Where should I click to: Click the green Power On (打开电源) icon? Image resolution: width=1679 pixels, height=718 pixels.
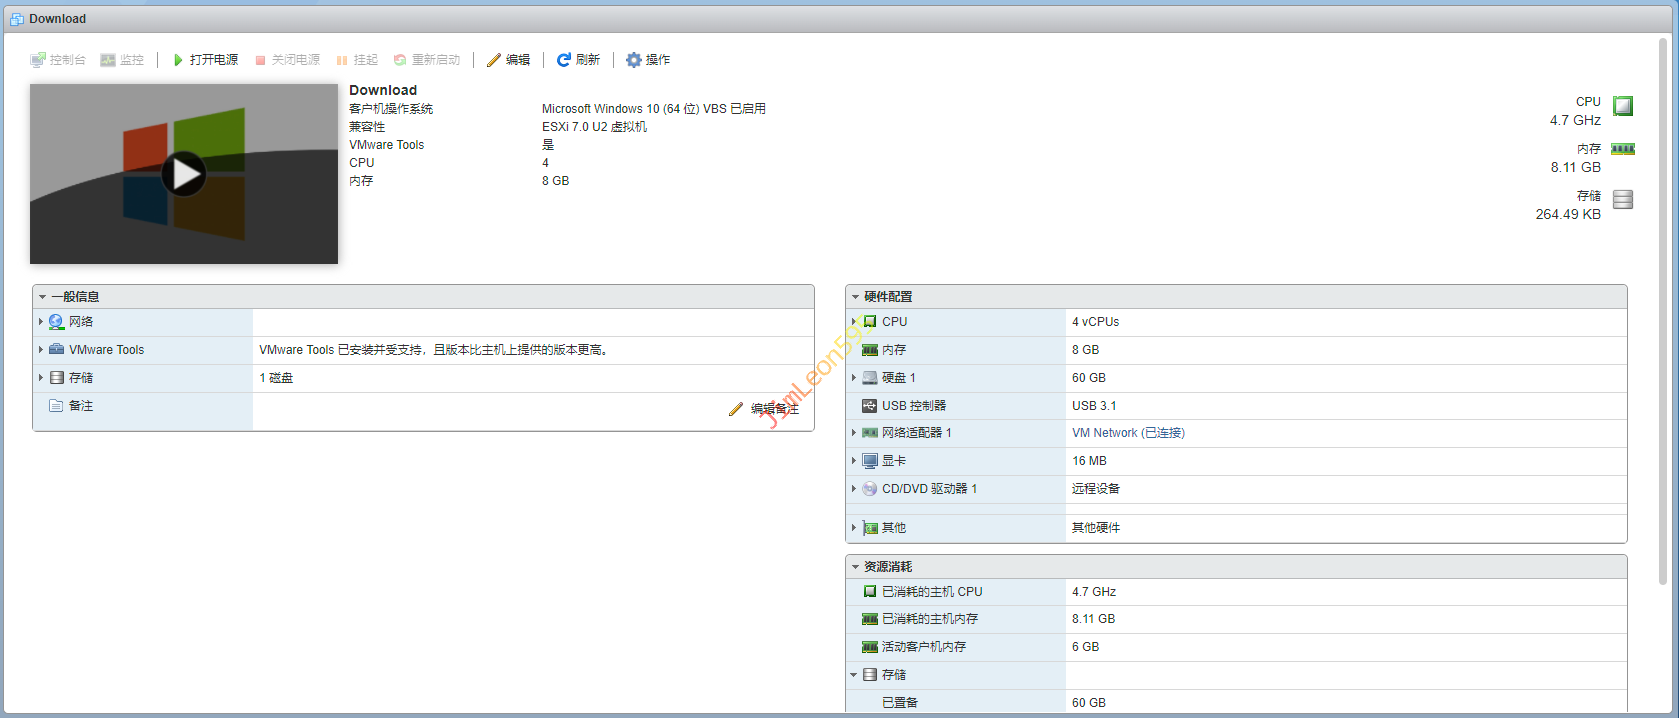178,60
